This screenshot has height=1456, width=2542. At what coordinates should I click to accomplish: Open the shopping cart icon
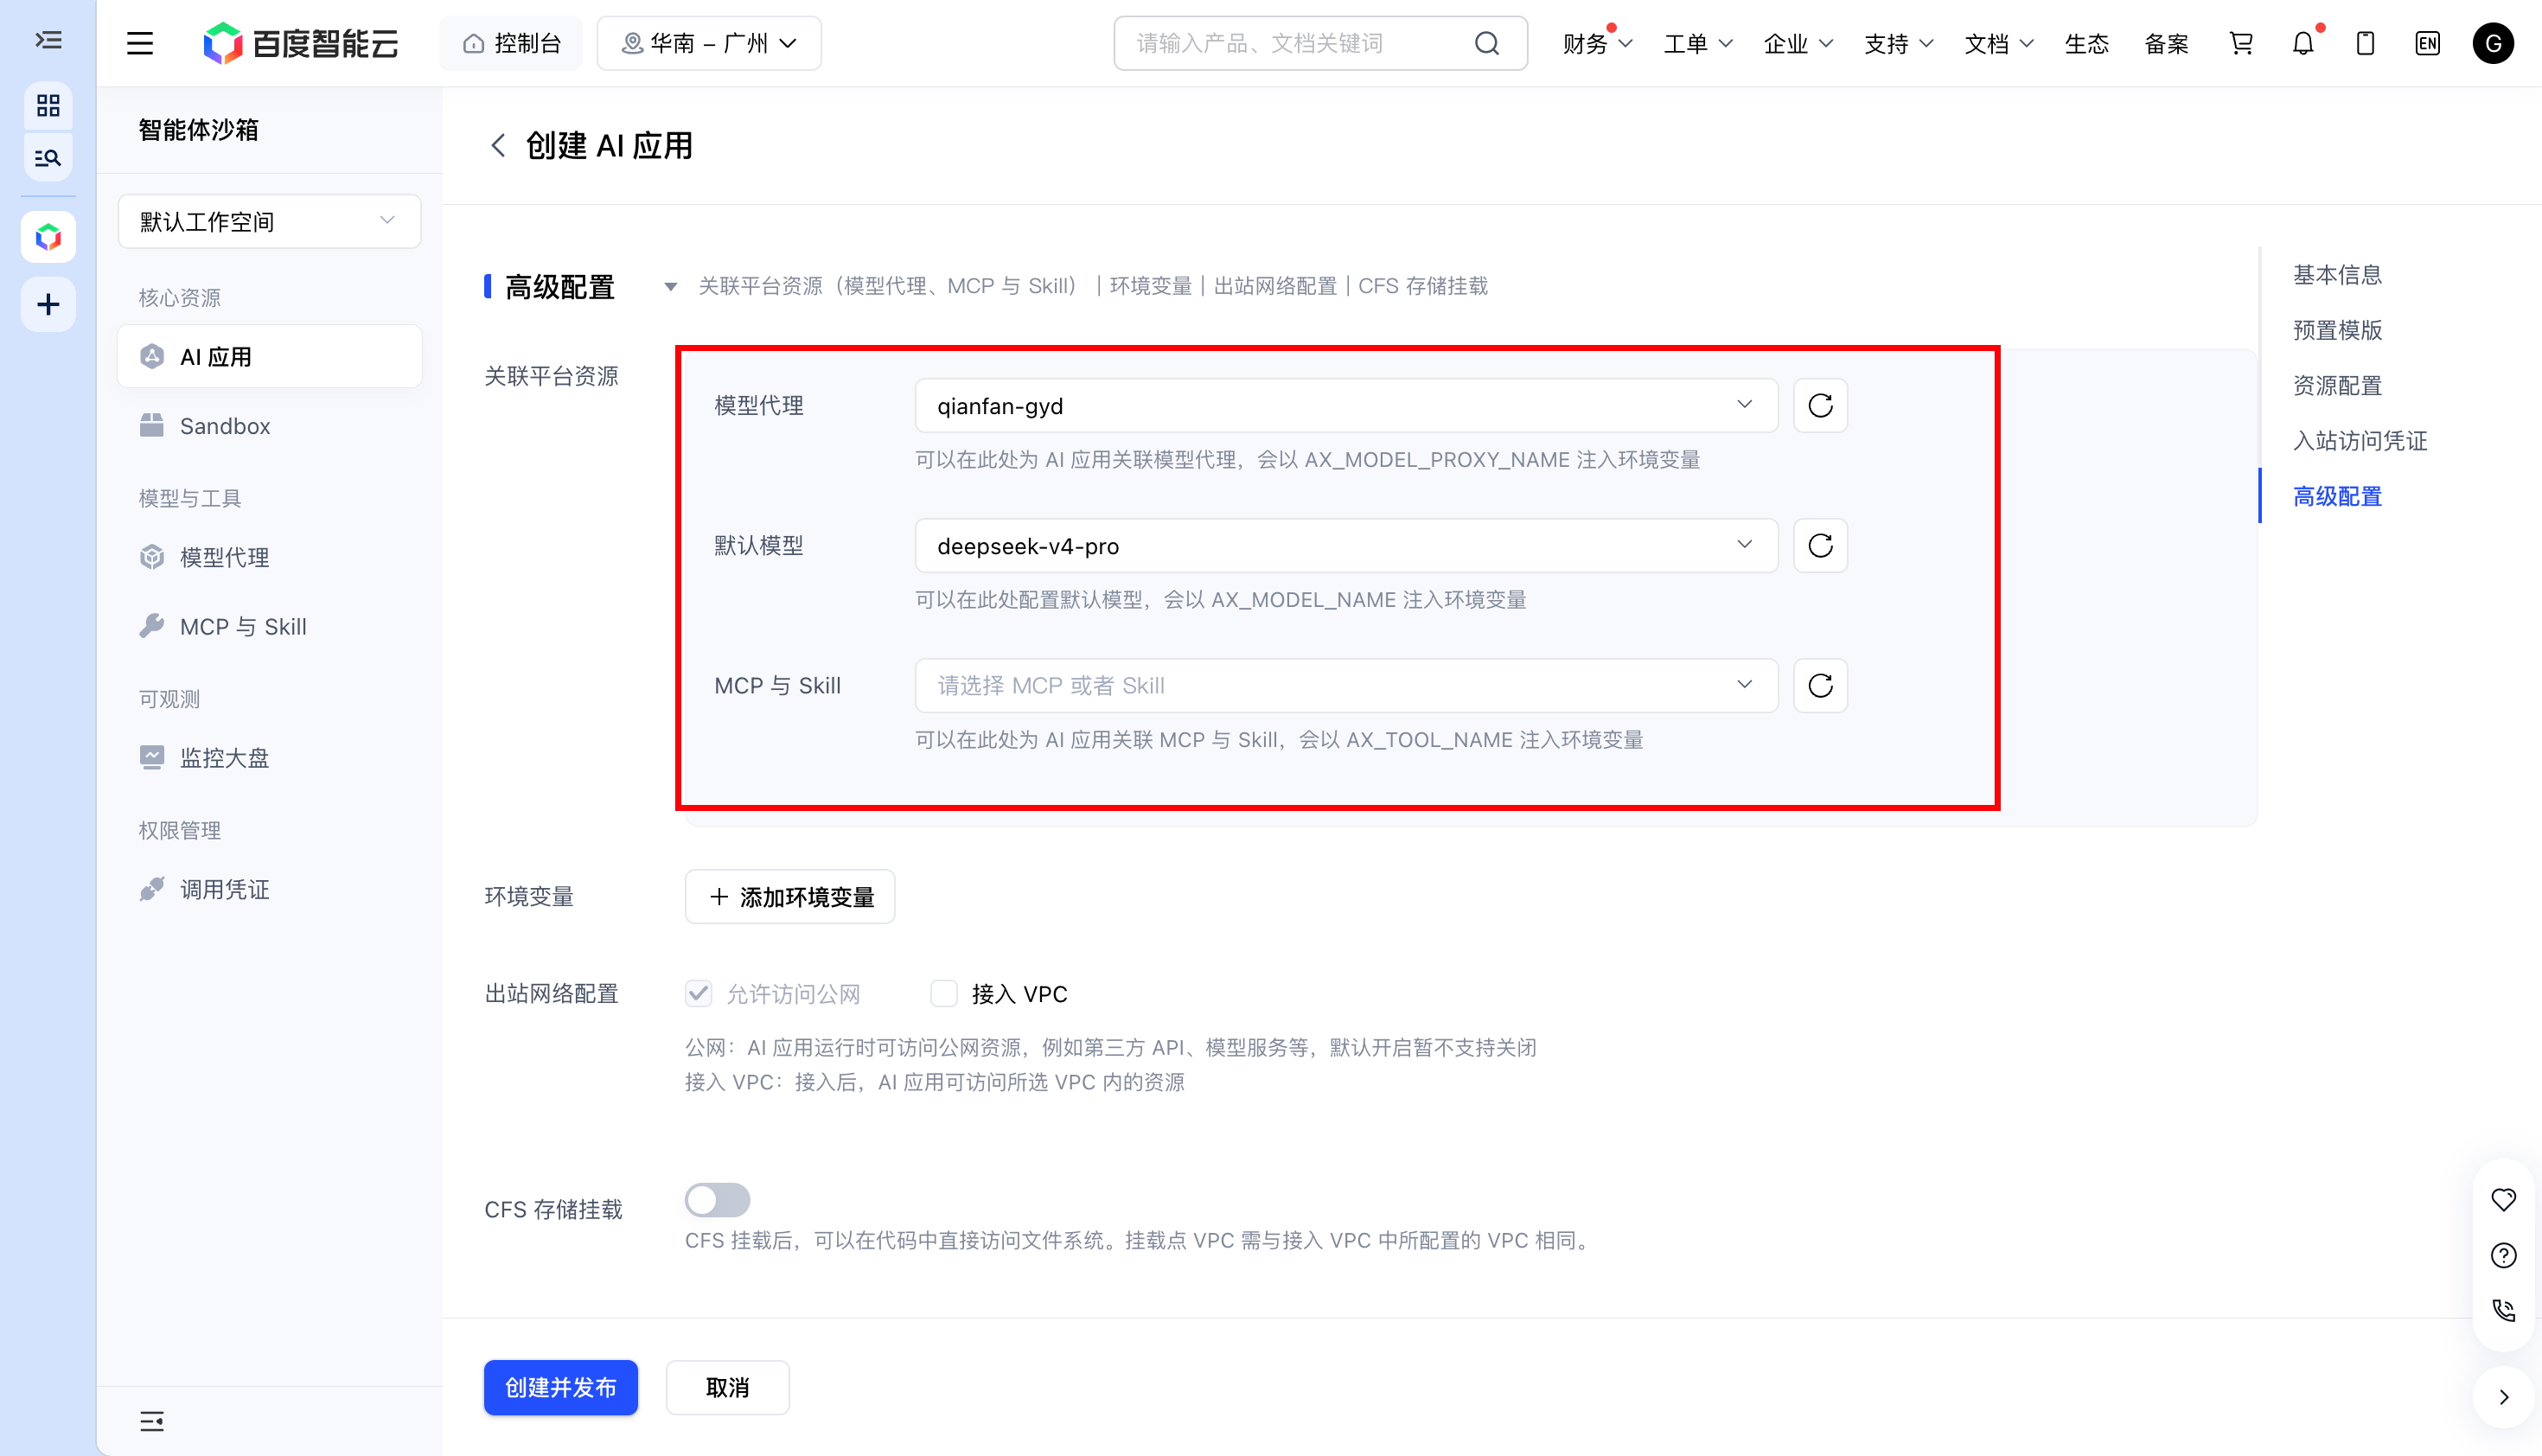click(2241, 43)
